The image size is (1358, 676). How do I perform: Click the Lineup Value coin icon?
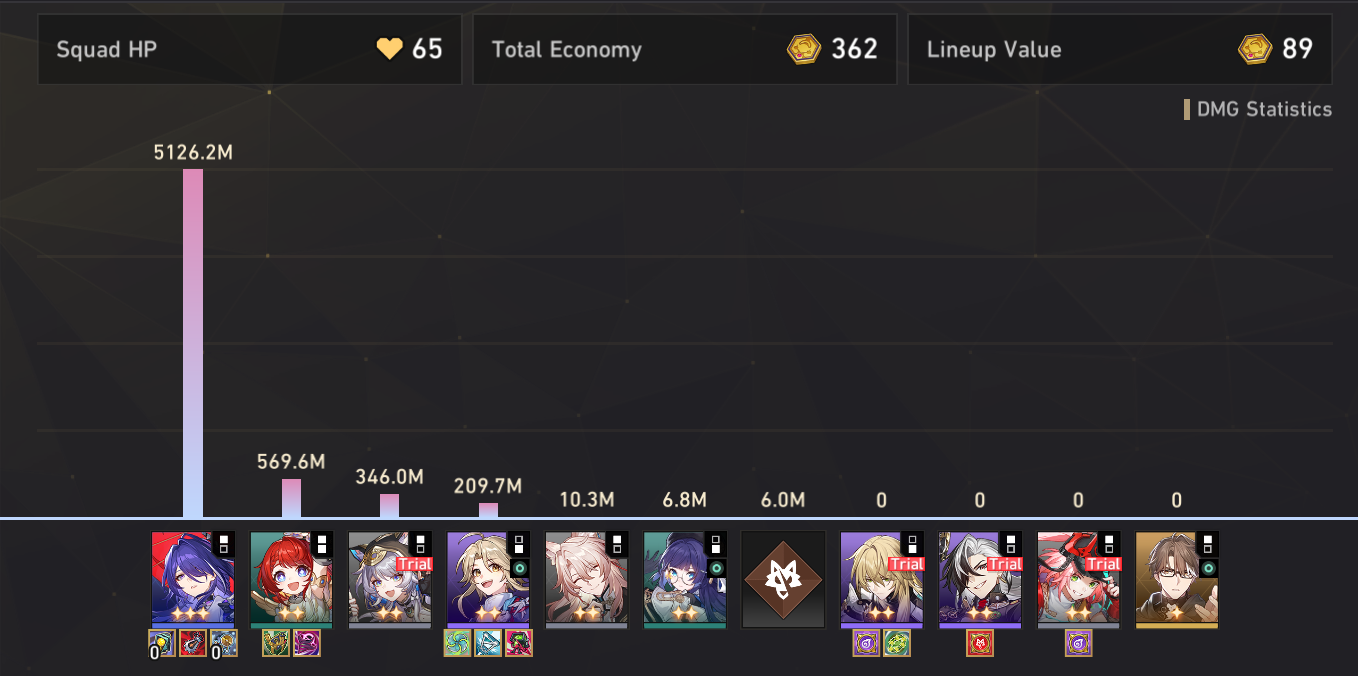pyautogui.click(x=1254, y=49)
